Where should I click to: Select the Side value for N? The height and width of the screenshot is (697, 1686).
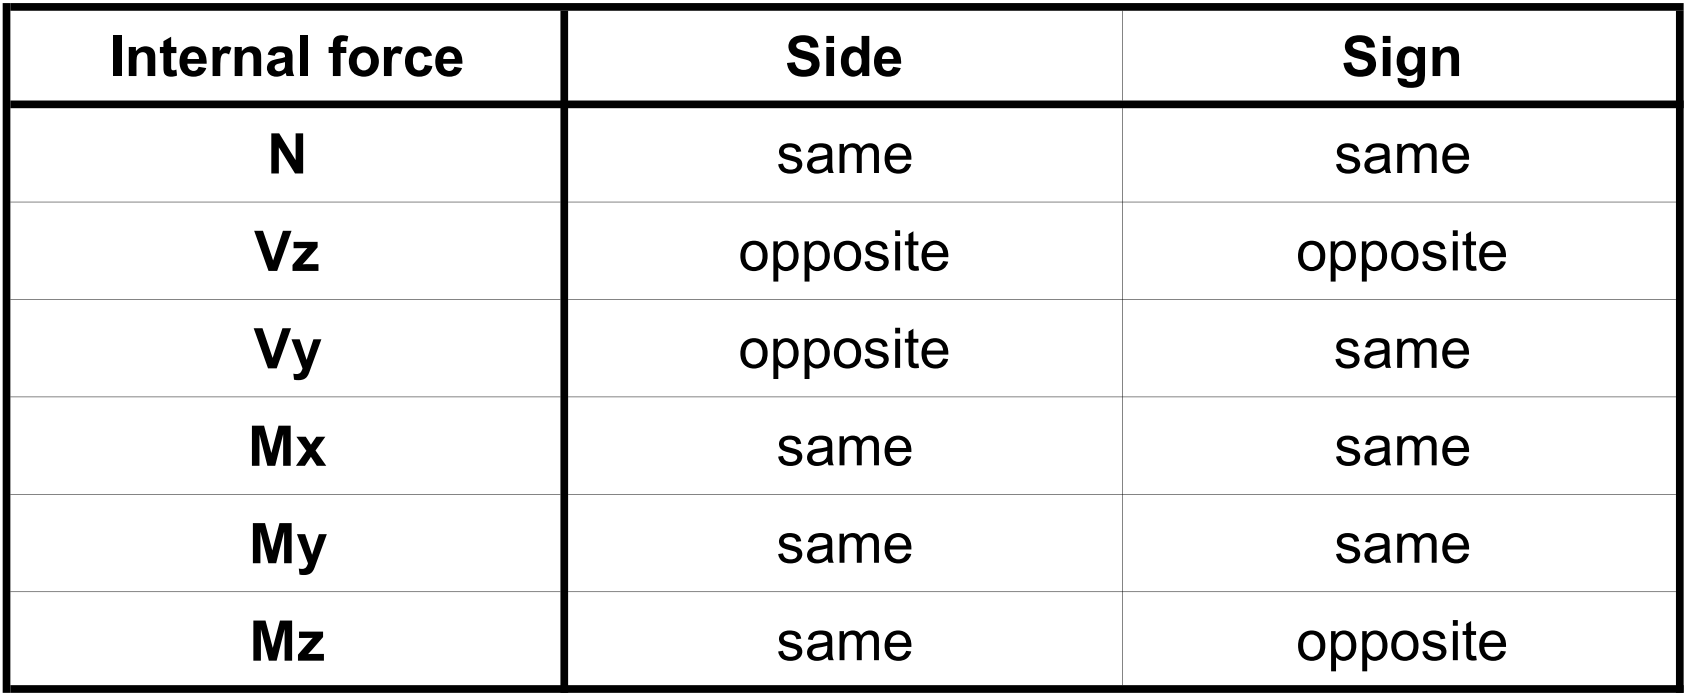coord(844,155)
